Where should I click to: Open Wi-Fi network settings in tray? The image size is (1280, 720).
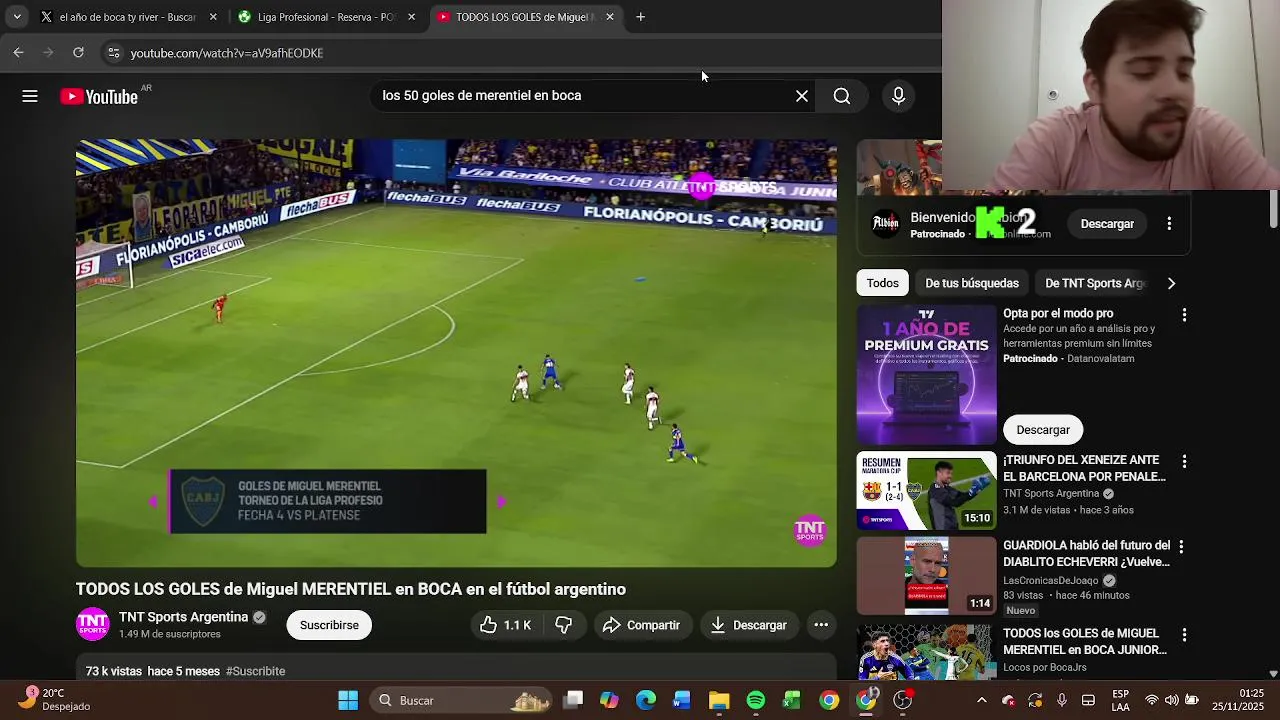click(1152, 700)
